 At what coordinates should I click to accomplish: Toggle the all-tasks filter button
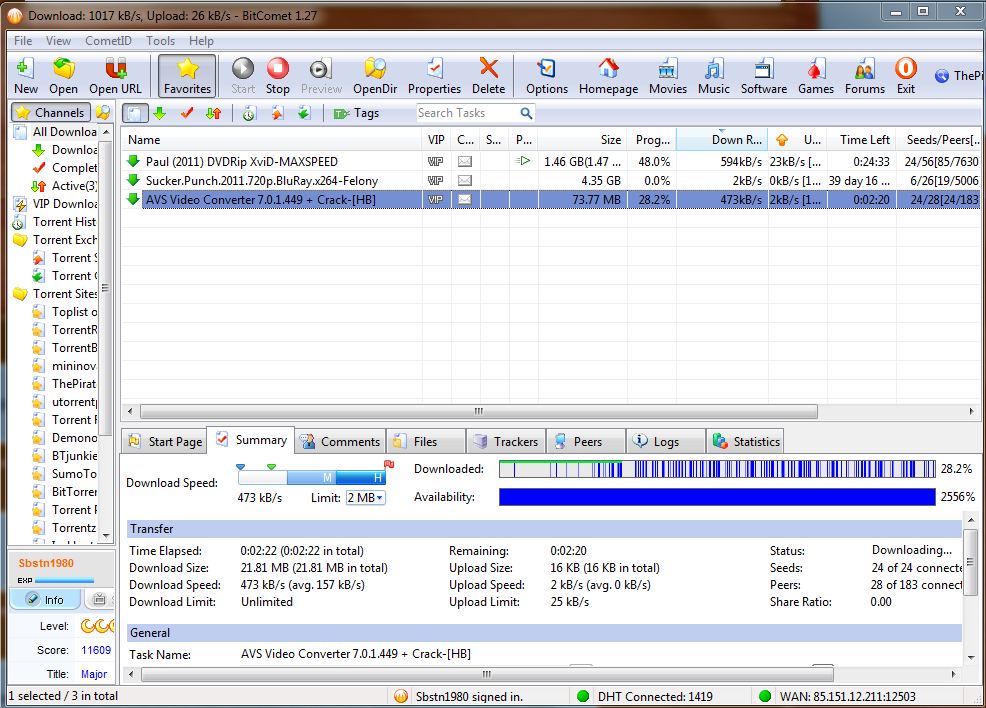pyautogui.click(x=135, y=113)
